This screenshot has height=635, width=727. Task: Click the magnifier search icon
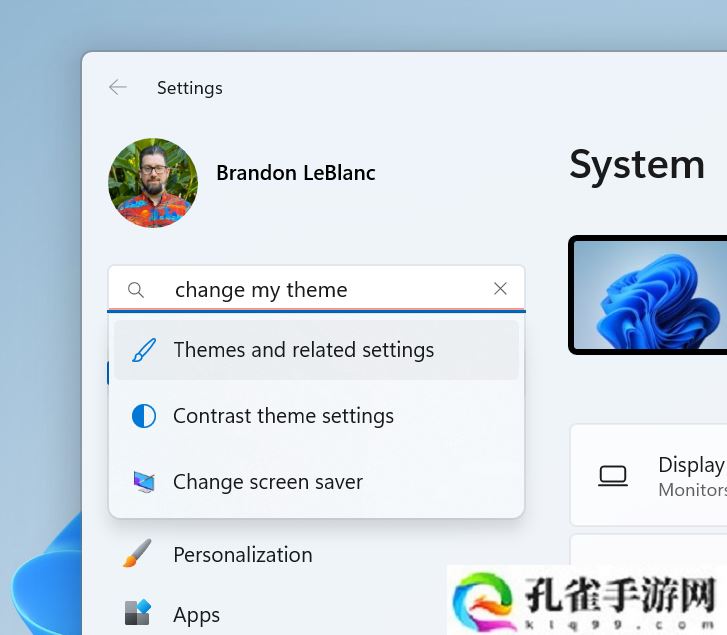tap(136, 290)
